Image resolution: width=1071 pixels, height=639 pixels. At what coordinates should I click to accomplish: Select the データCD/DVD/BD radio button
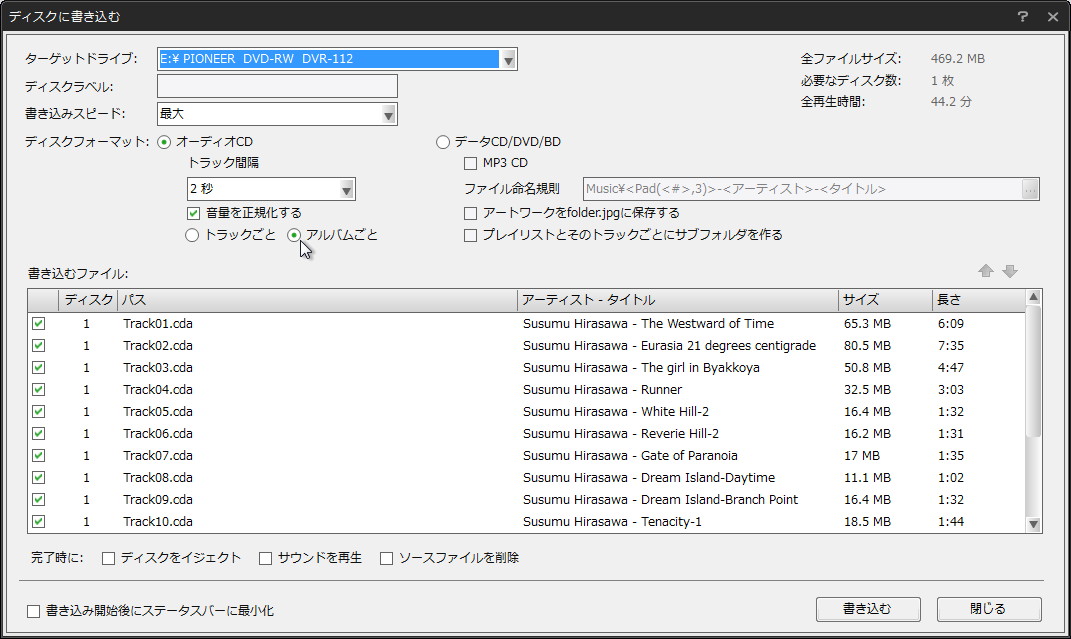coord(442,142)
